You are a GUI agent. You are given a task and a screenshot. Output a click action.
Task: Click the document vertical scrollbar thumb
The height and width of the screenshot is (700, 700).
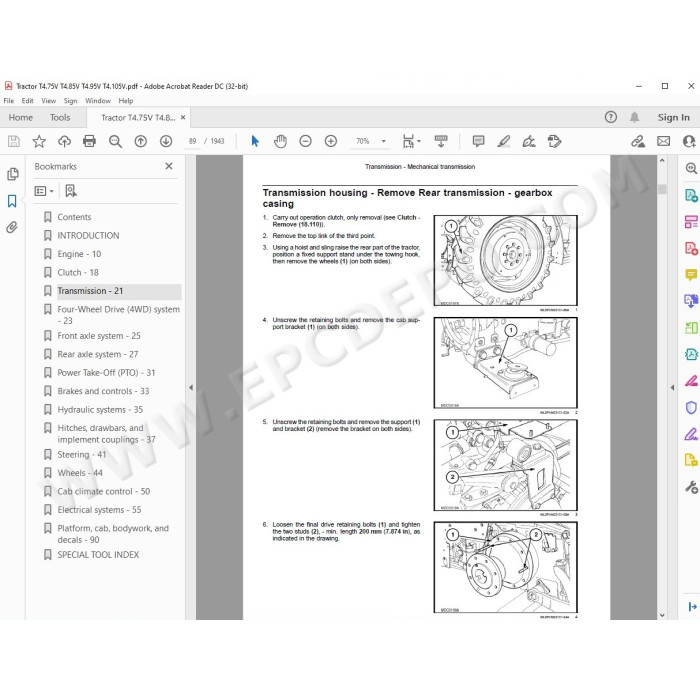(662, 189)
